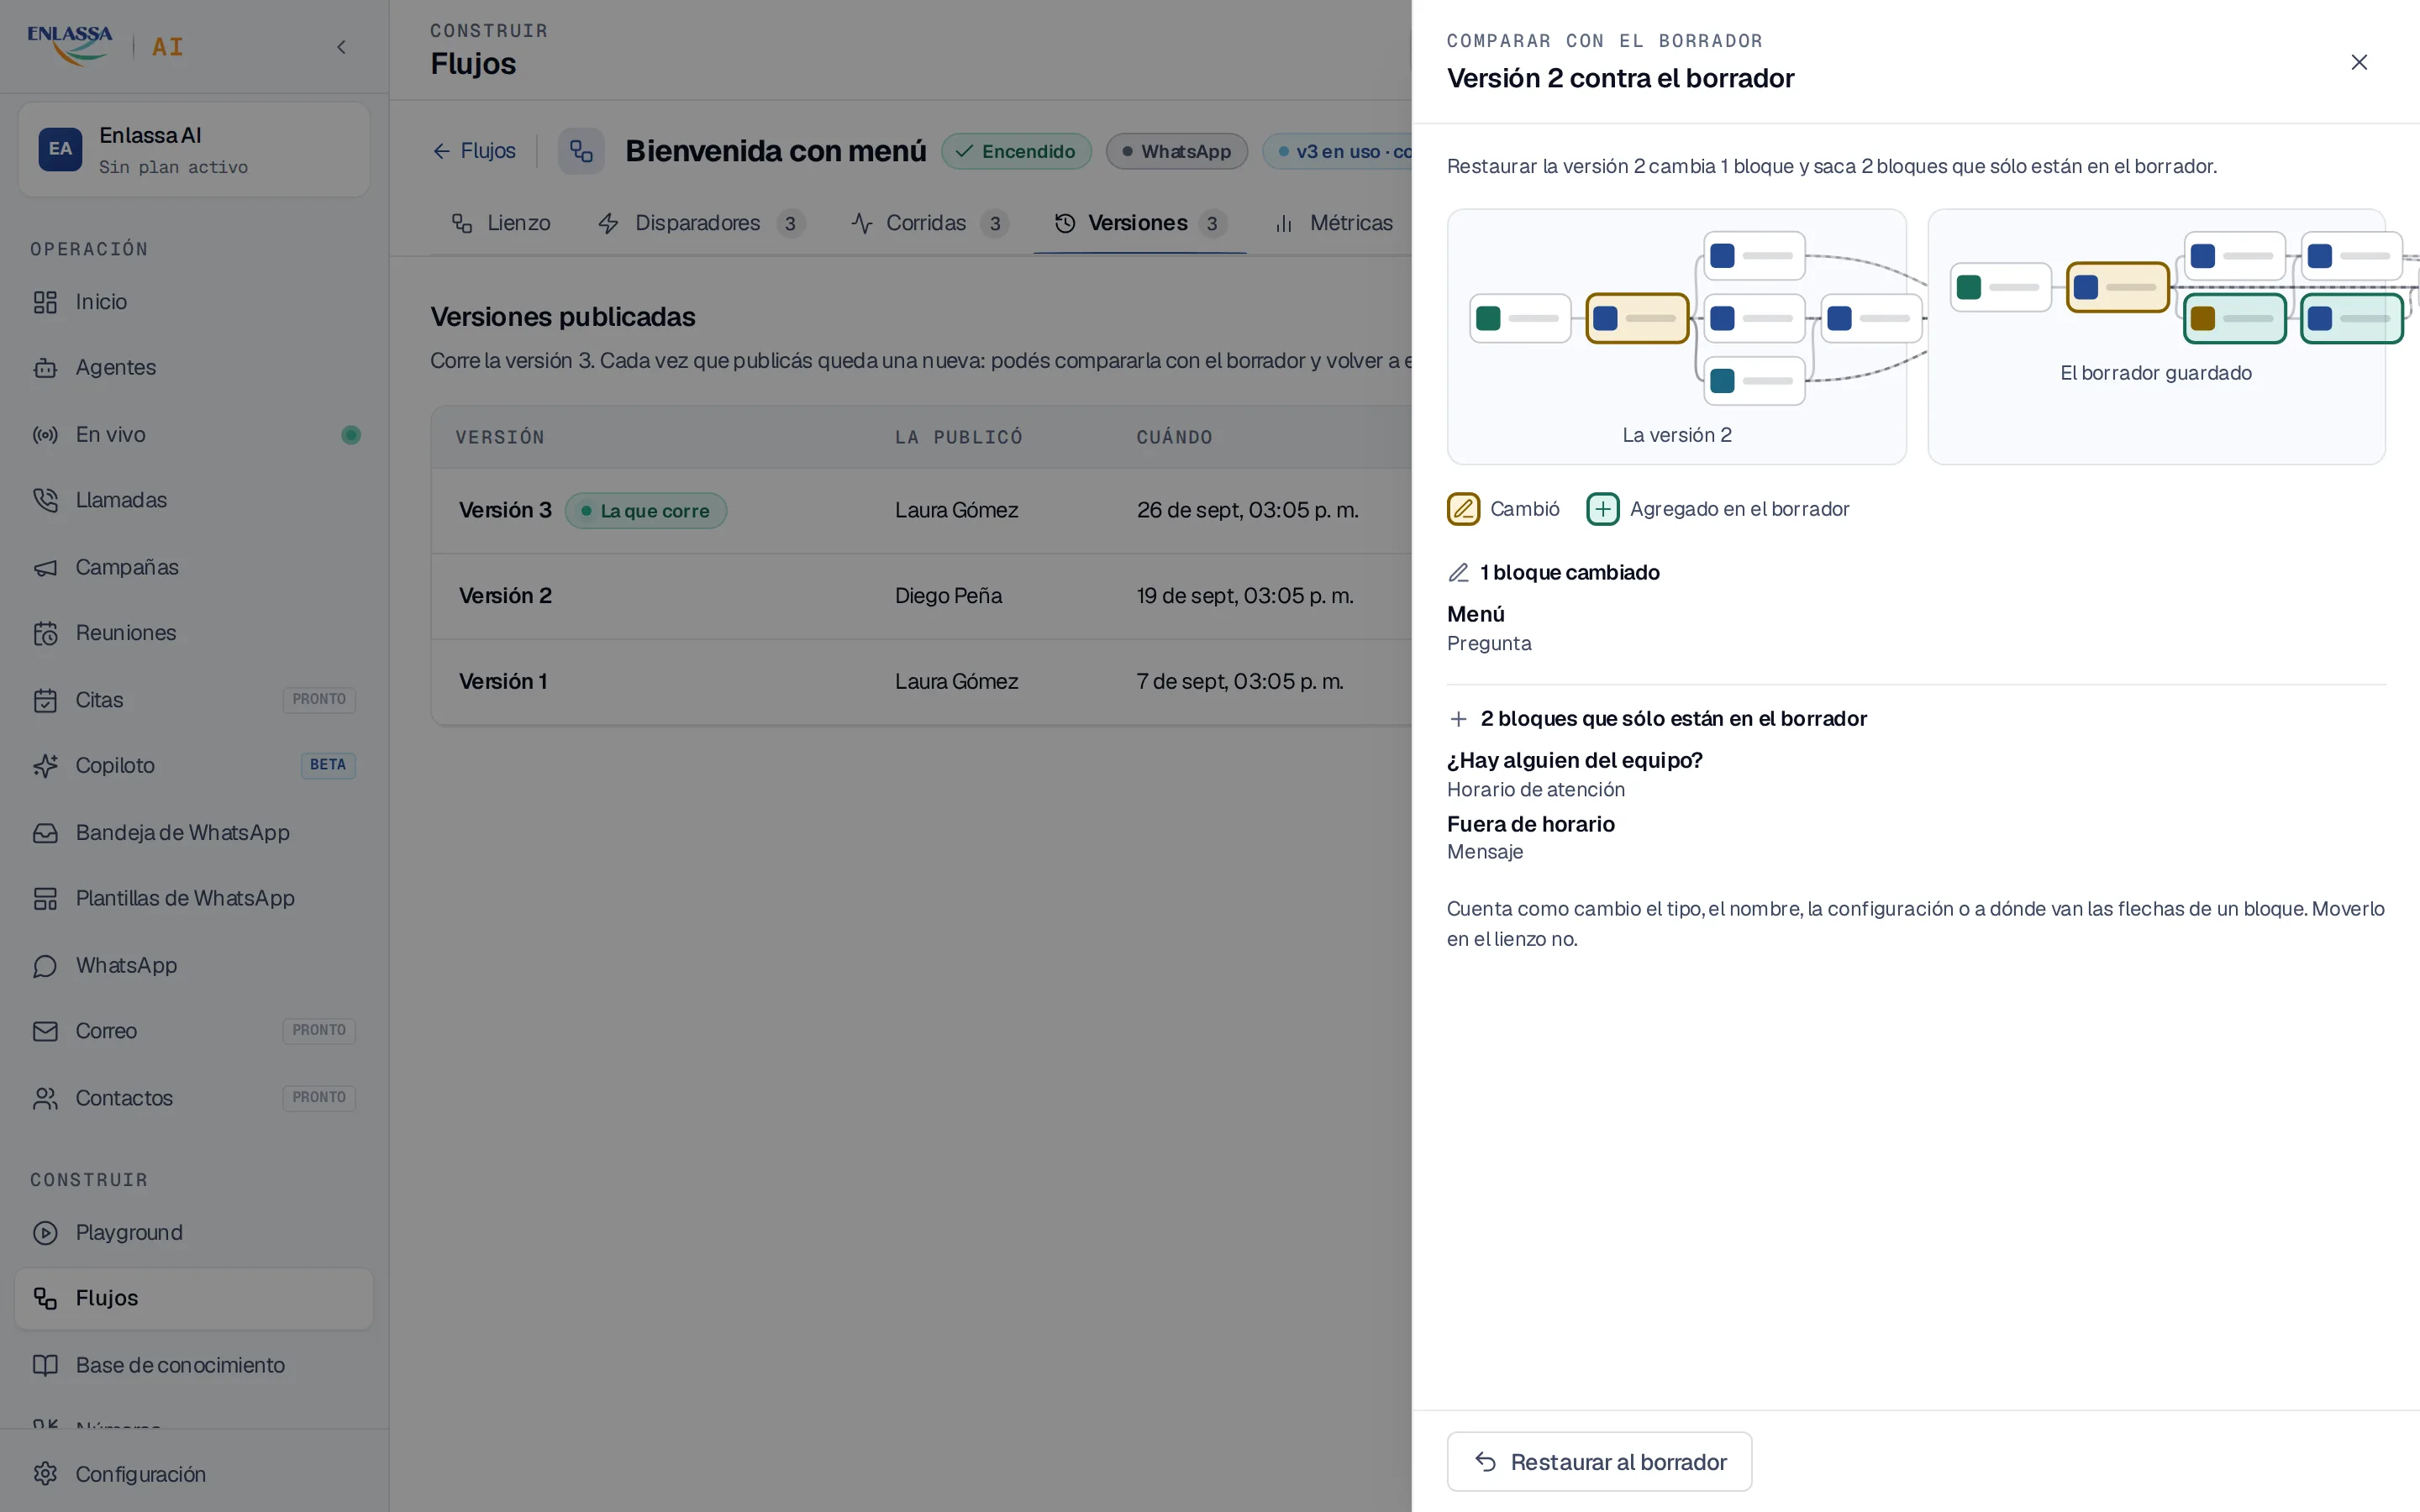The width and height of the screenshot is (2420, 1512).
Task: Select the Enlassa AI workspace card
Action: click(x=194, y=150)
